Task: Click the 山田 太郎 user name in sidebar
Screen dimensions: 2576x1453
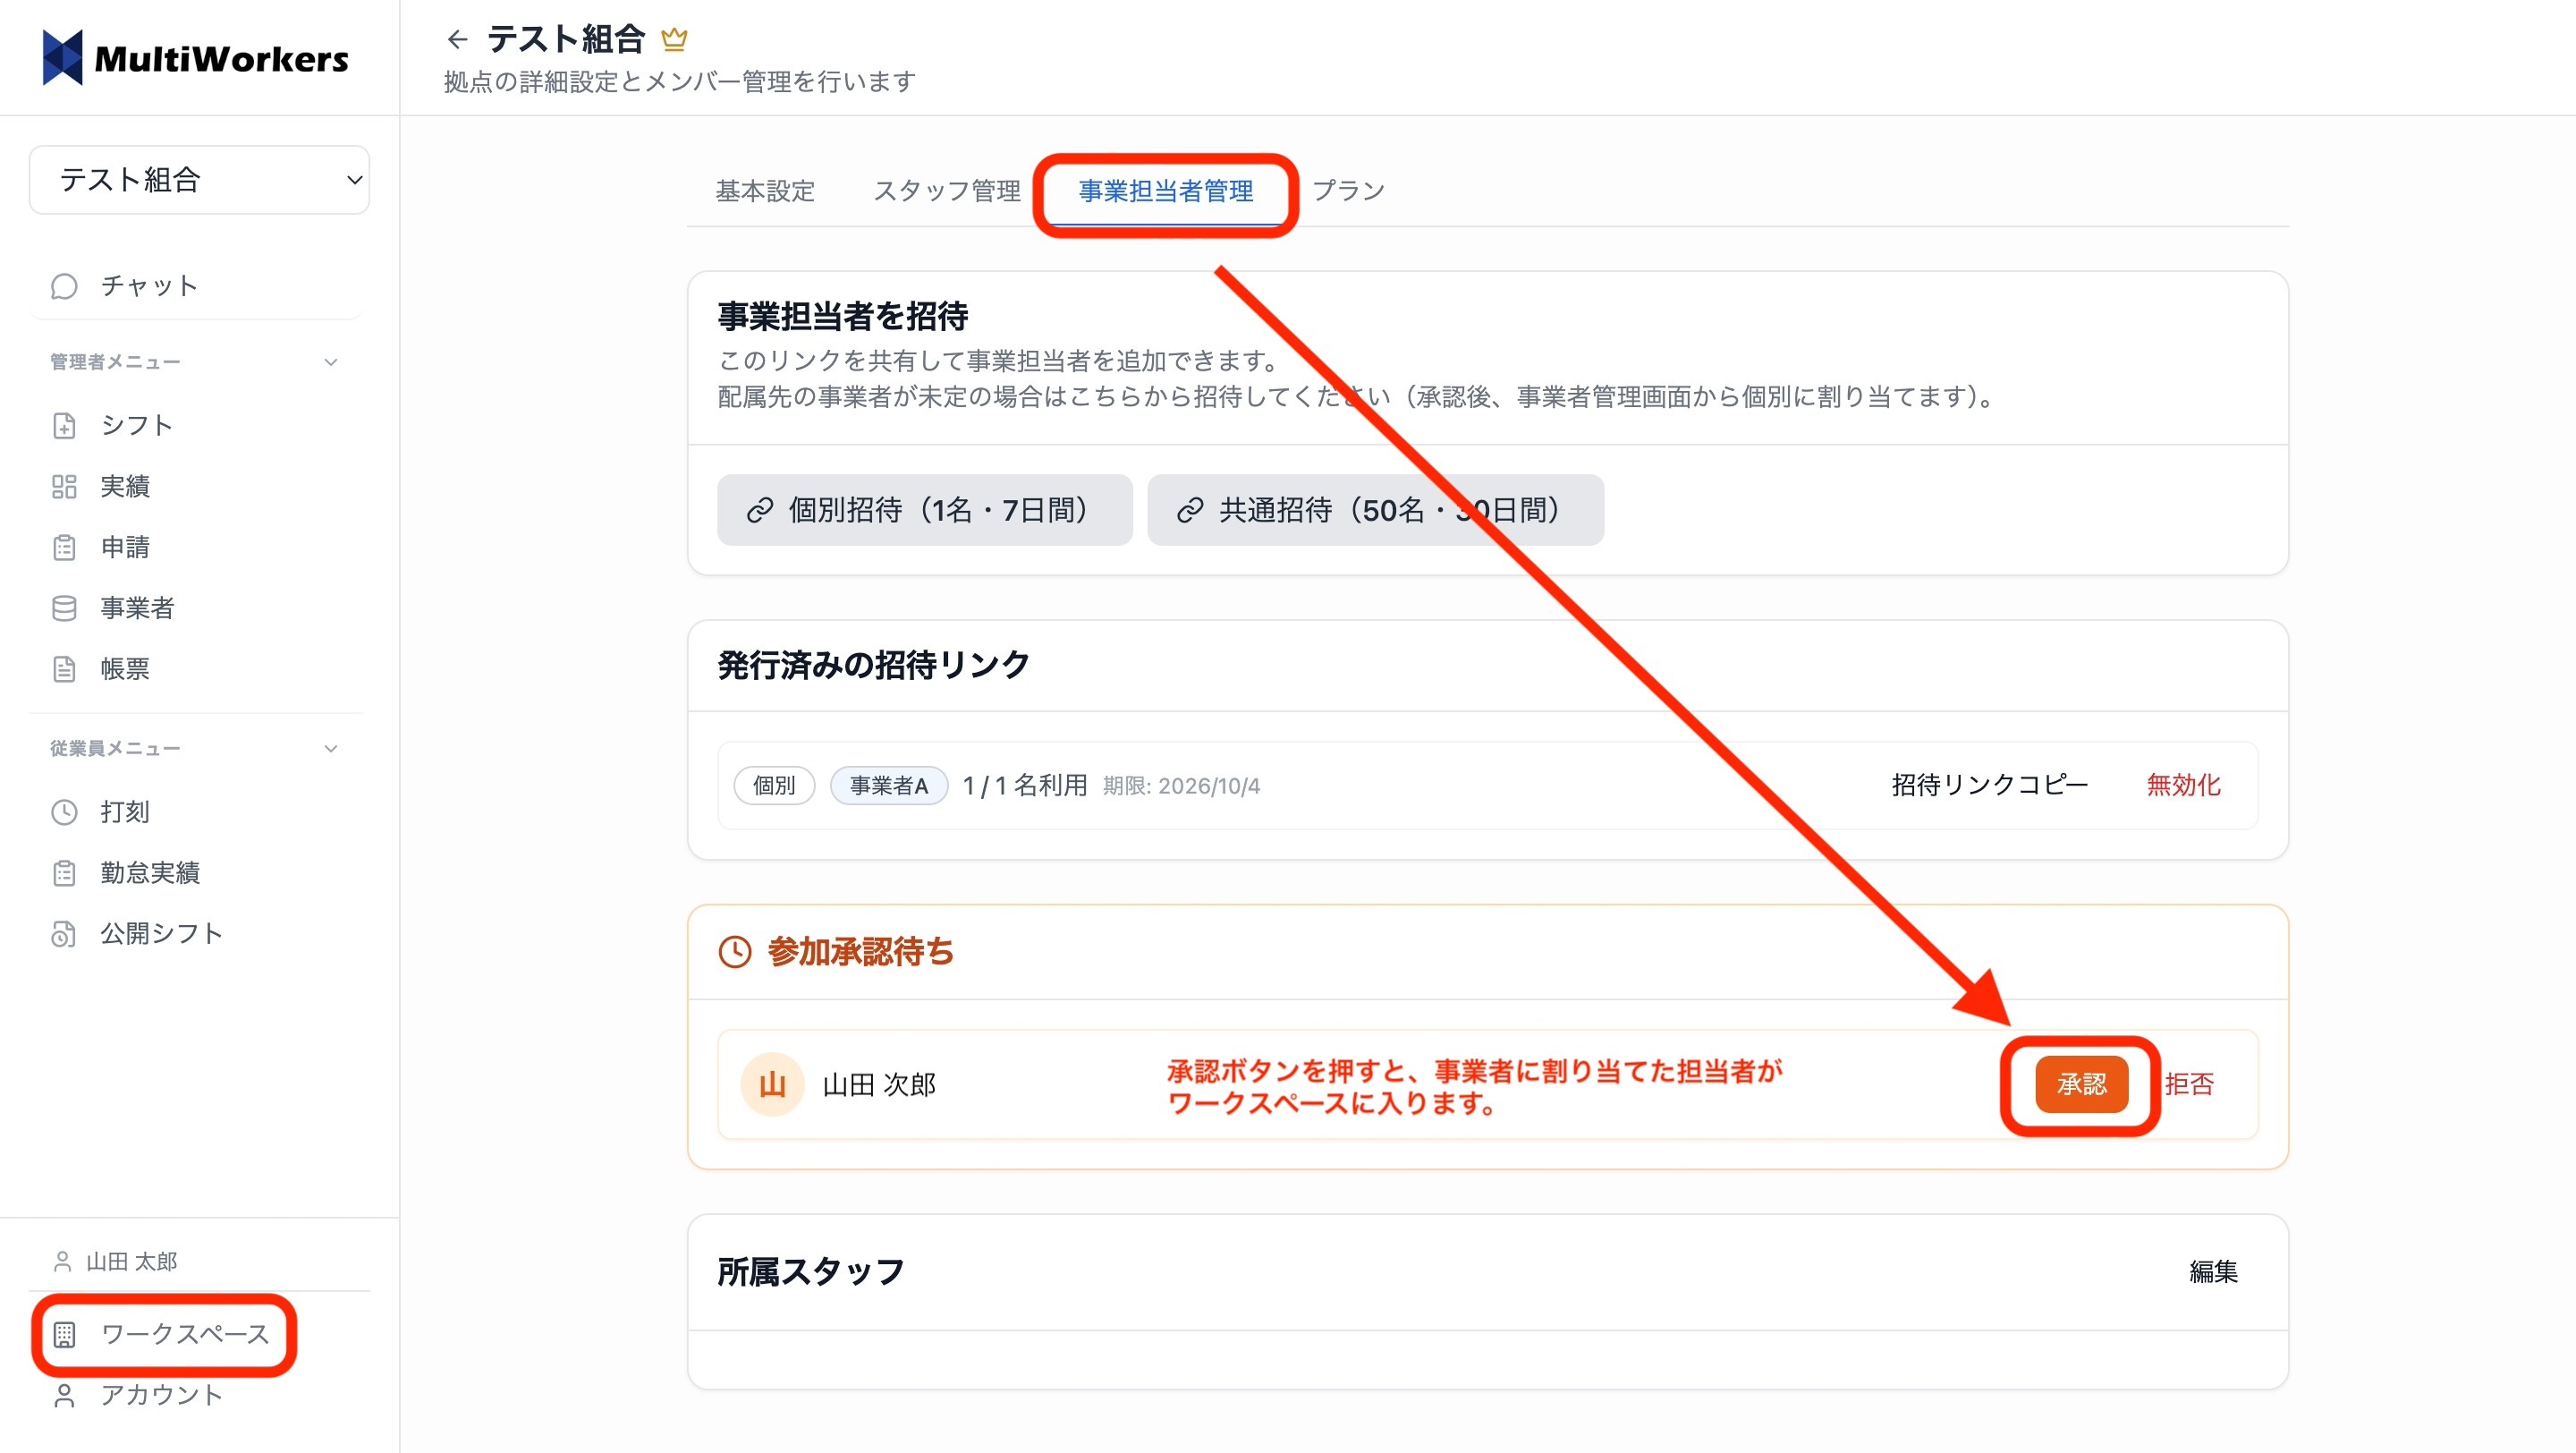Action: [x=131, y=1261]
